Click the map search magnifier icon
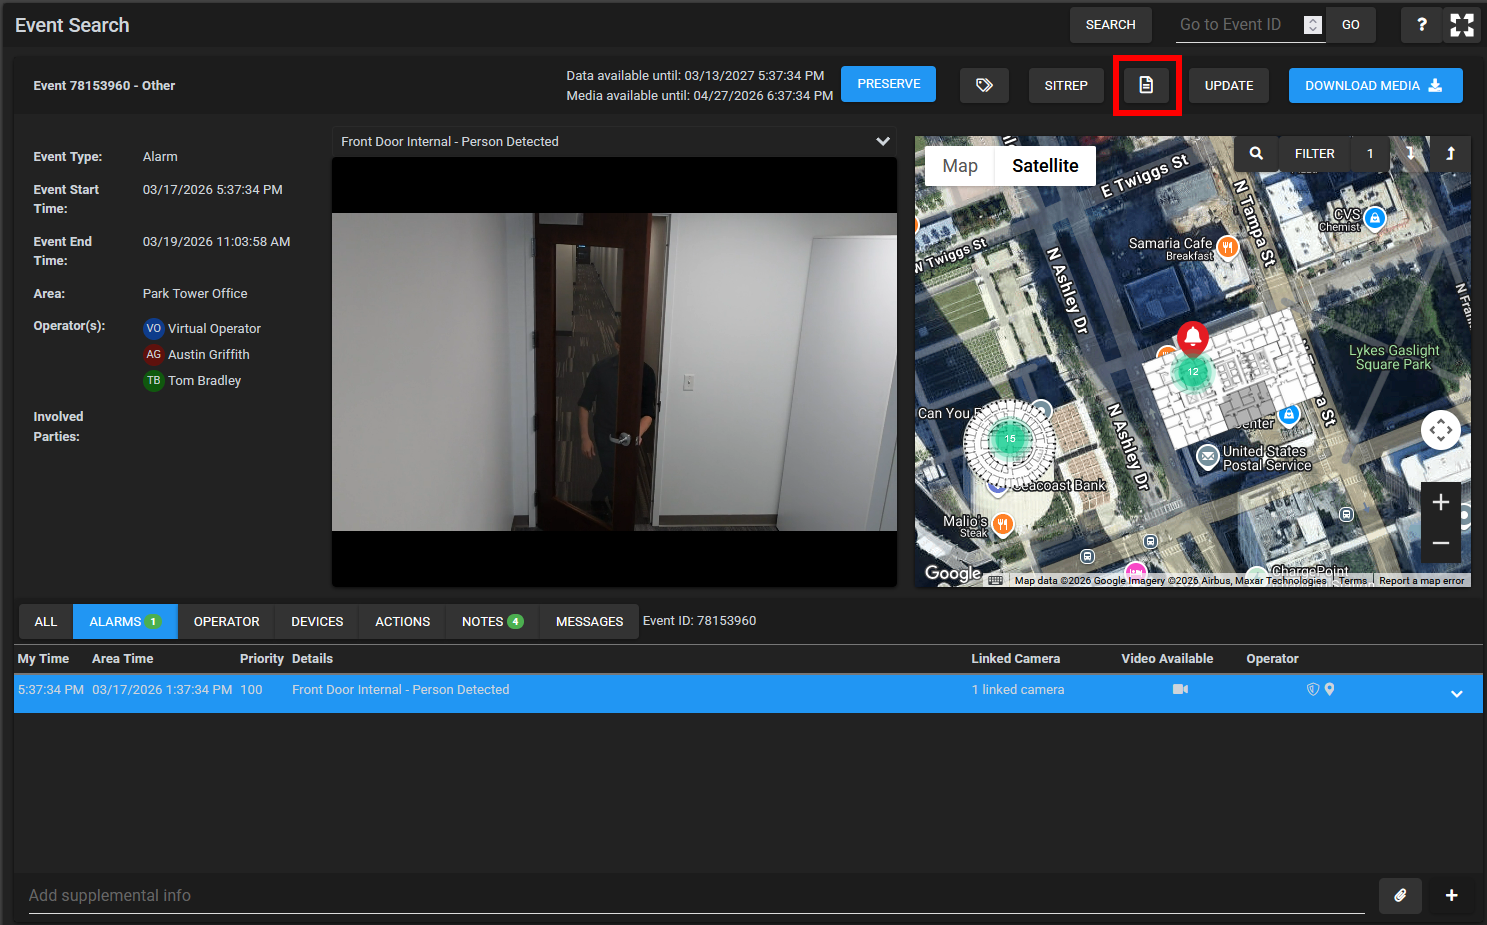The width and height of the screenshot is (1487, 925). [x=1256, y=153]
